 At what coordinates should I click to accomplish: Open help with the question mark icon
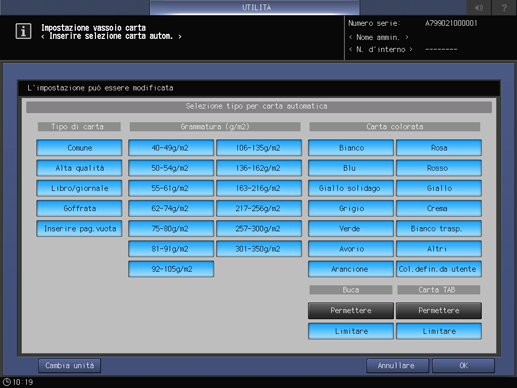pos(504,7)
